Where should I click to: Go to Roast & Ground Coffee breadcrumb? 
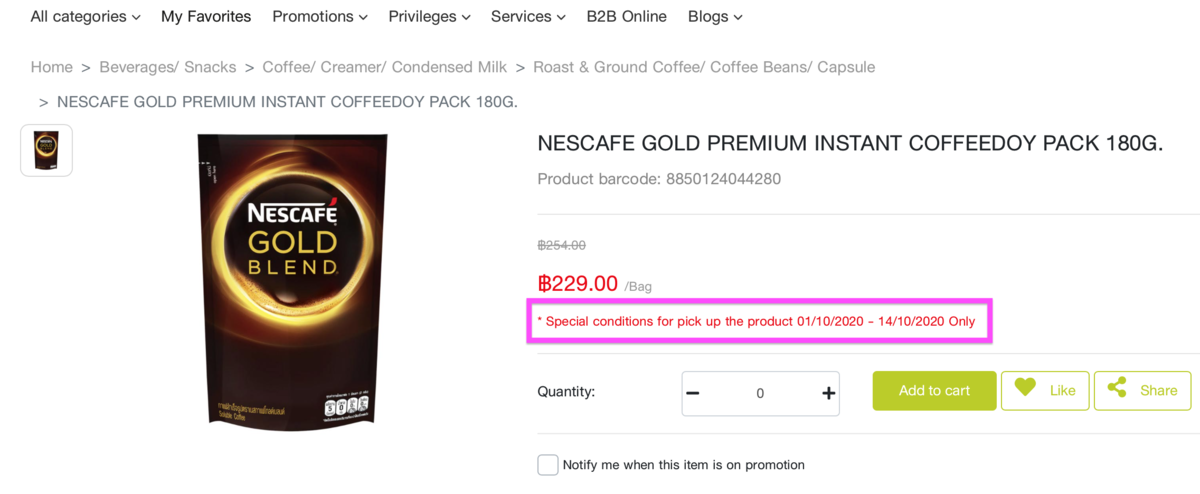[704, 67]
